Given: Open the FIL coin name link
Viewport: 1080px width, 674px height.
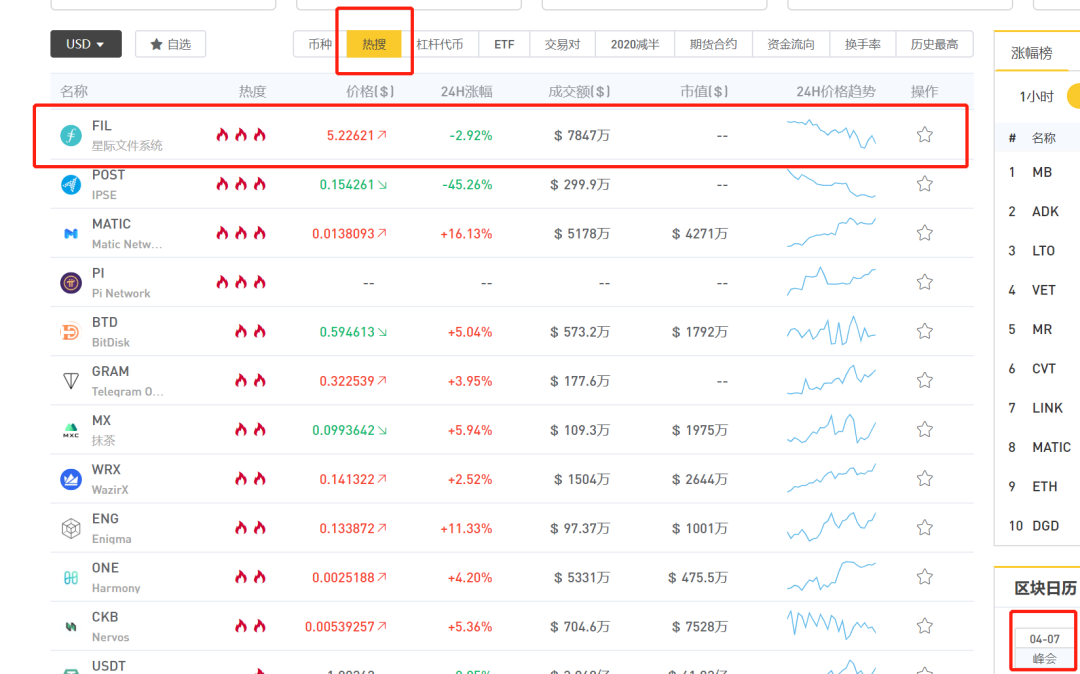Looking at the screenshot, I should (101, 126).
